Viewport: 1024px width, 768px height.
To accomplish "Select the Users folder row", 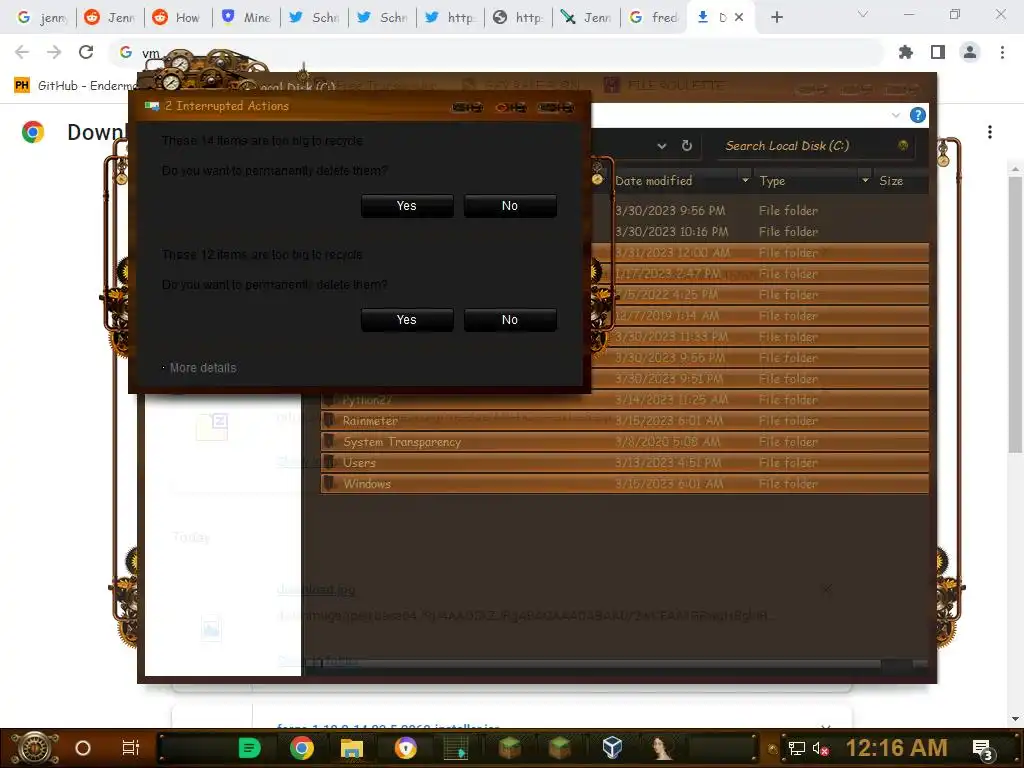I will click(x=624, y=462).
